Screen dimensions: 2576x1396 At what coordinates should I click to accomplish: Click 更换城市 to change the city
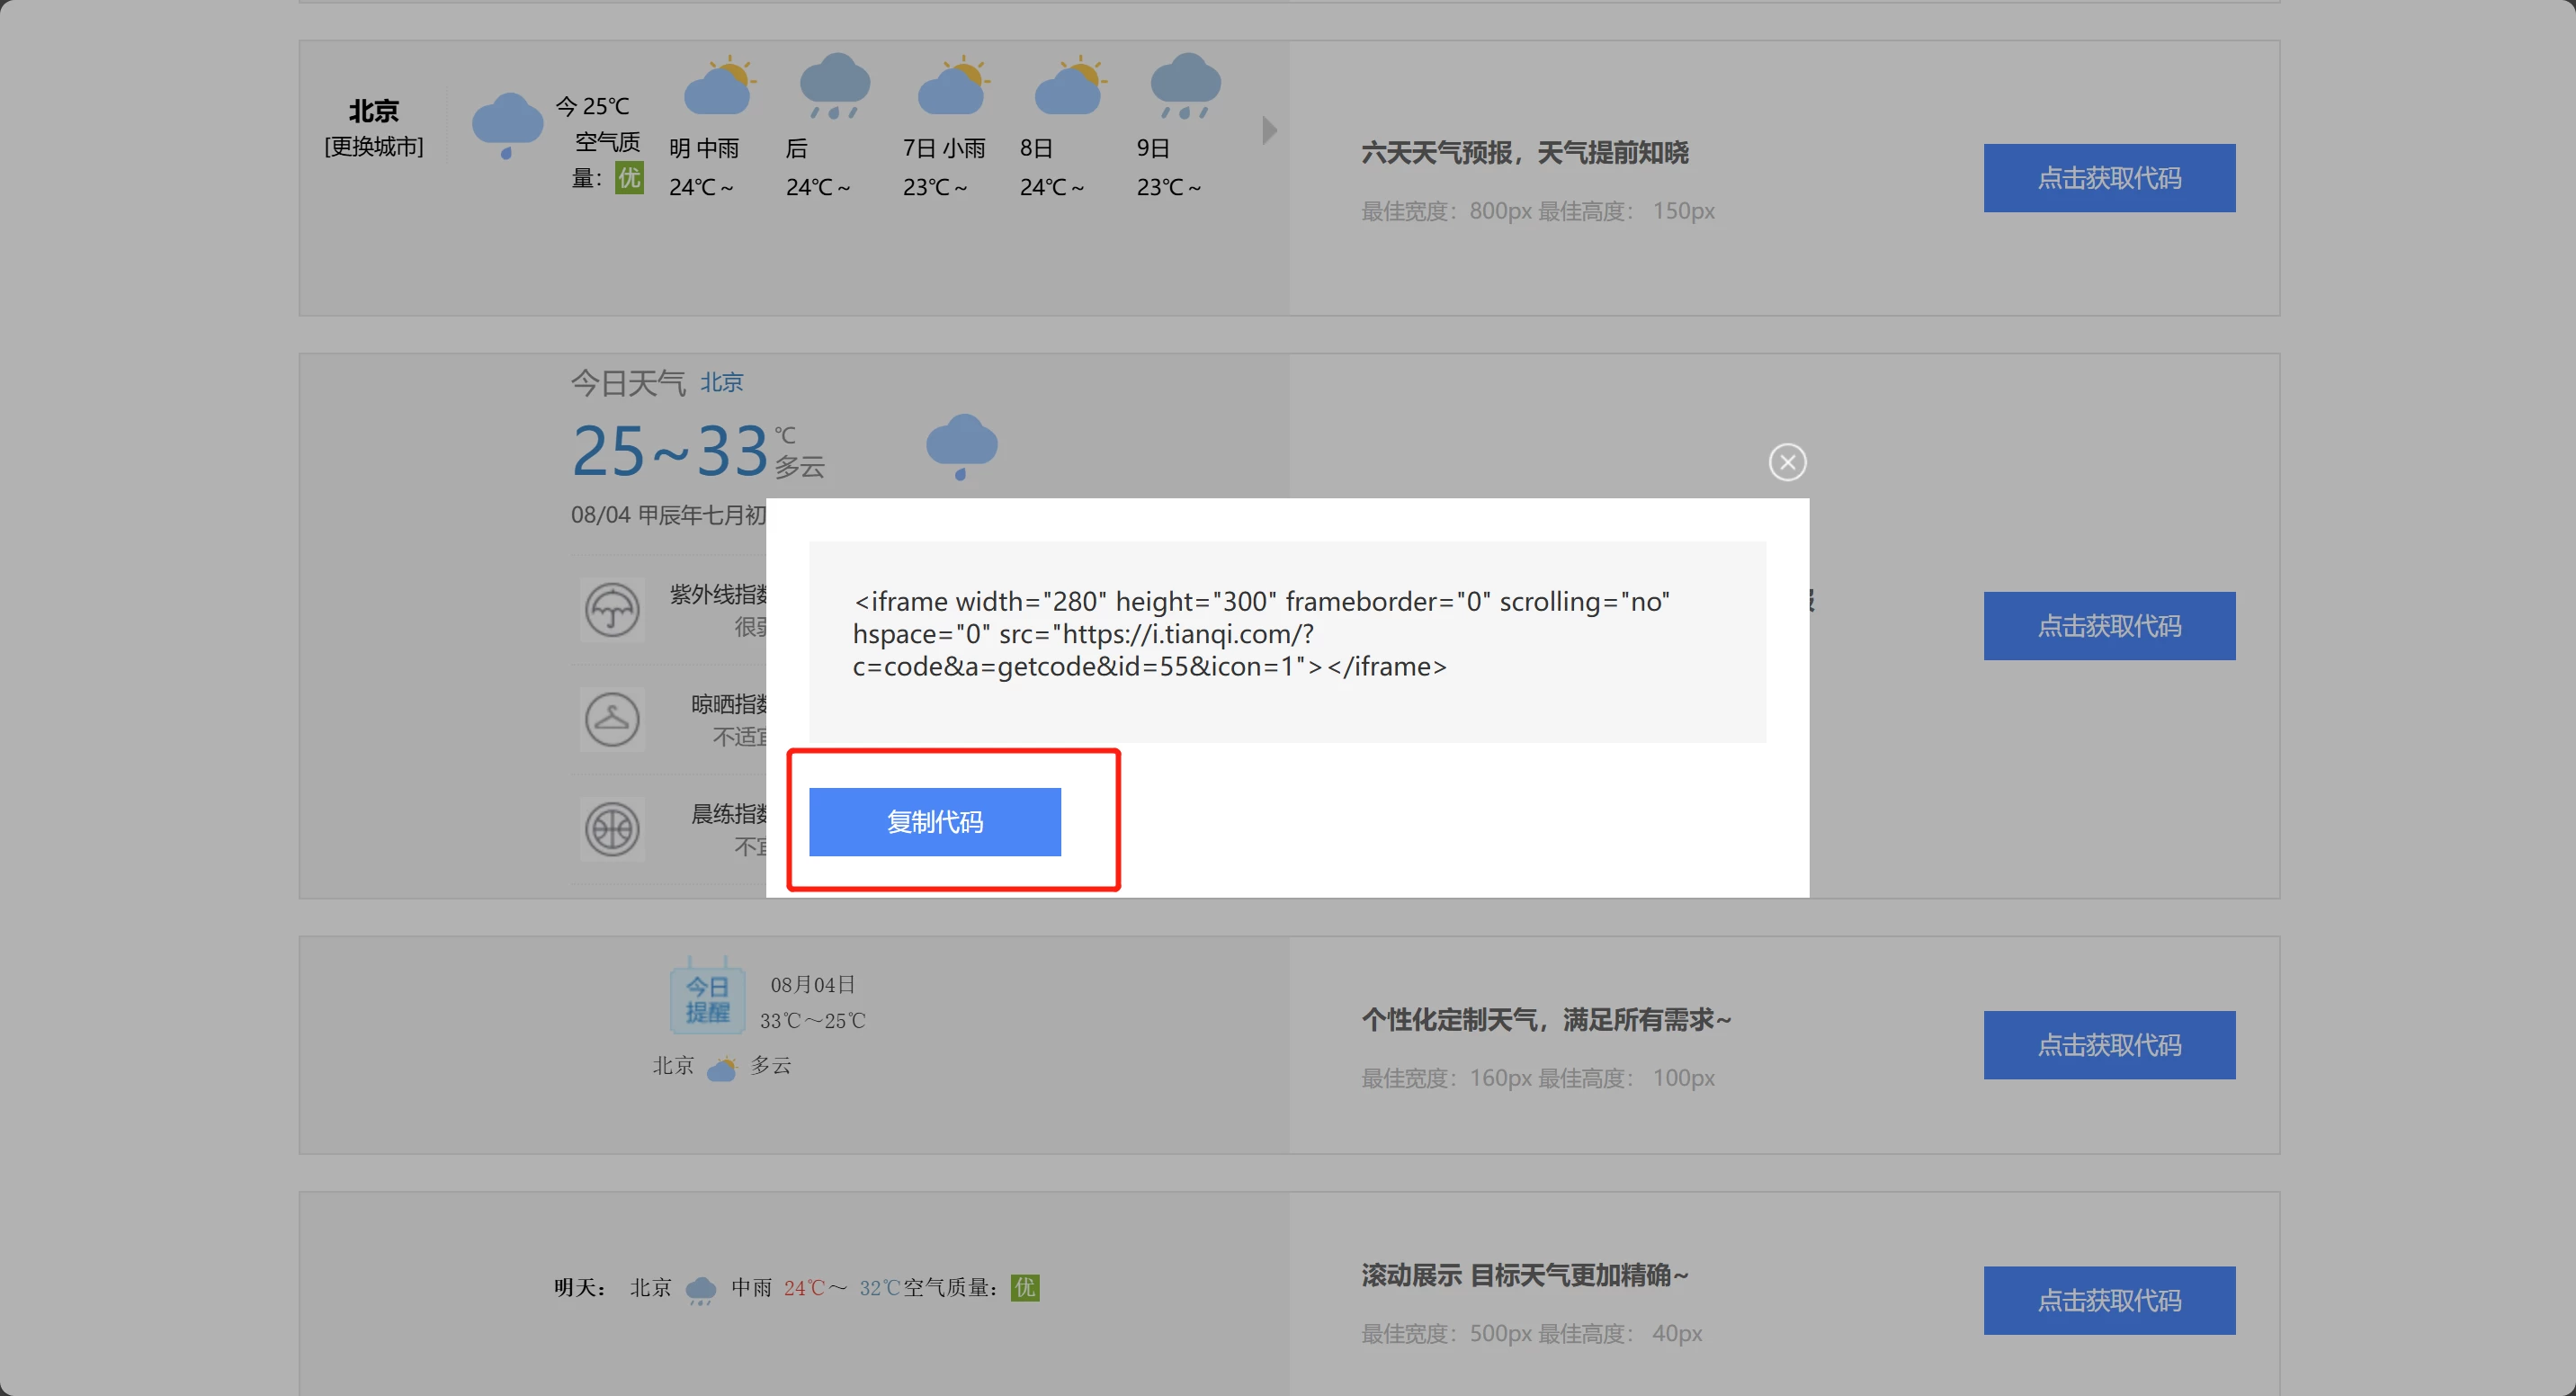[373, 147]
